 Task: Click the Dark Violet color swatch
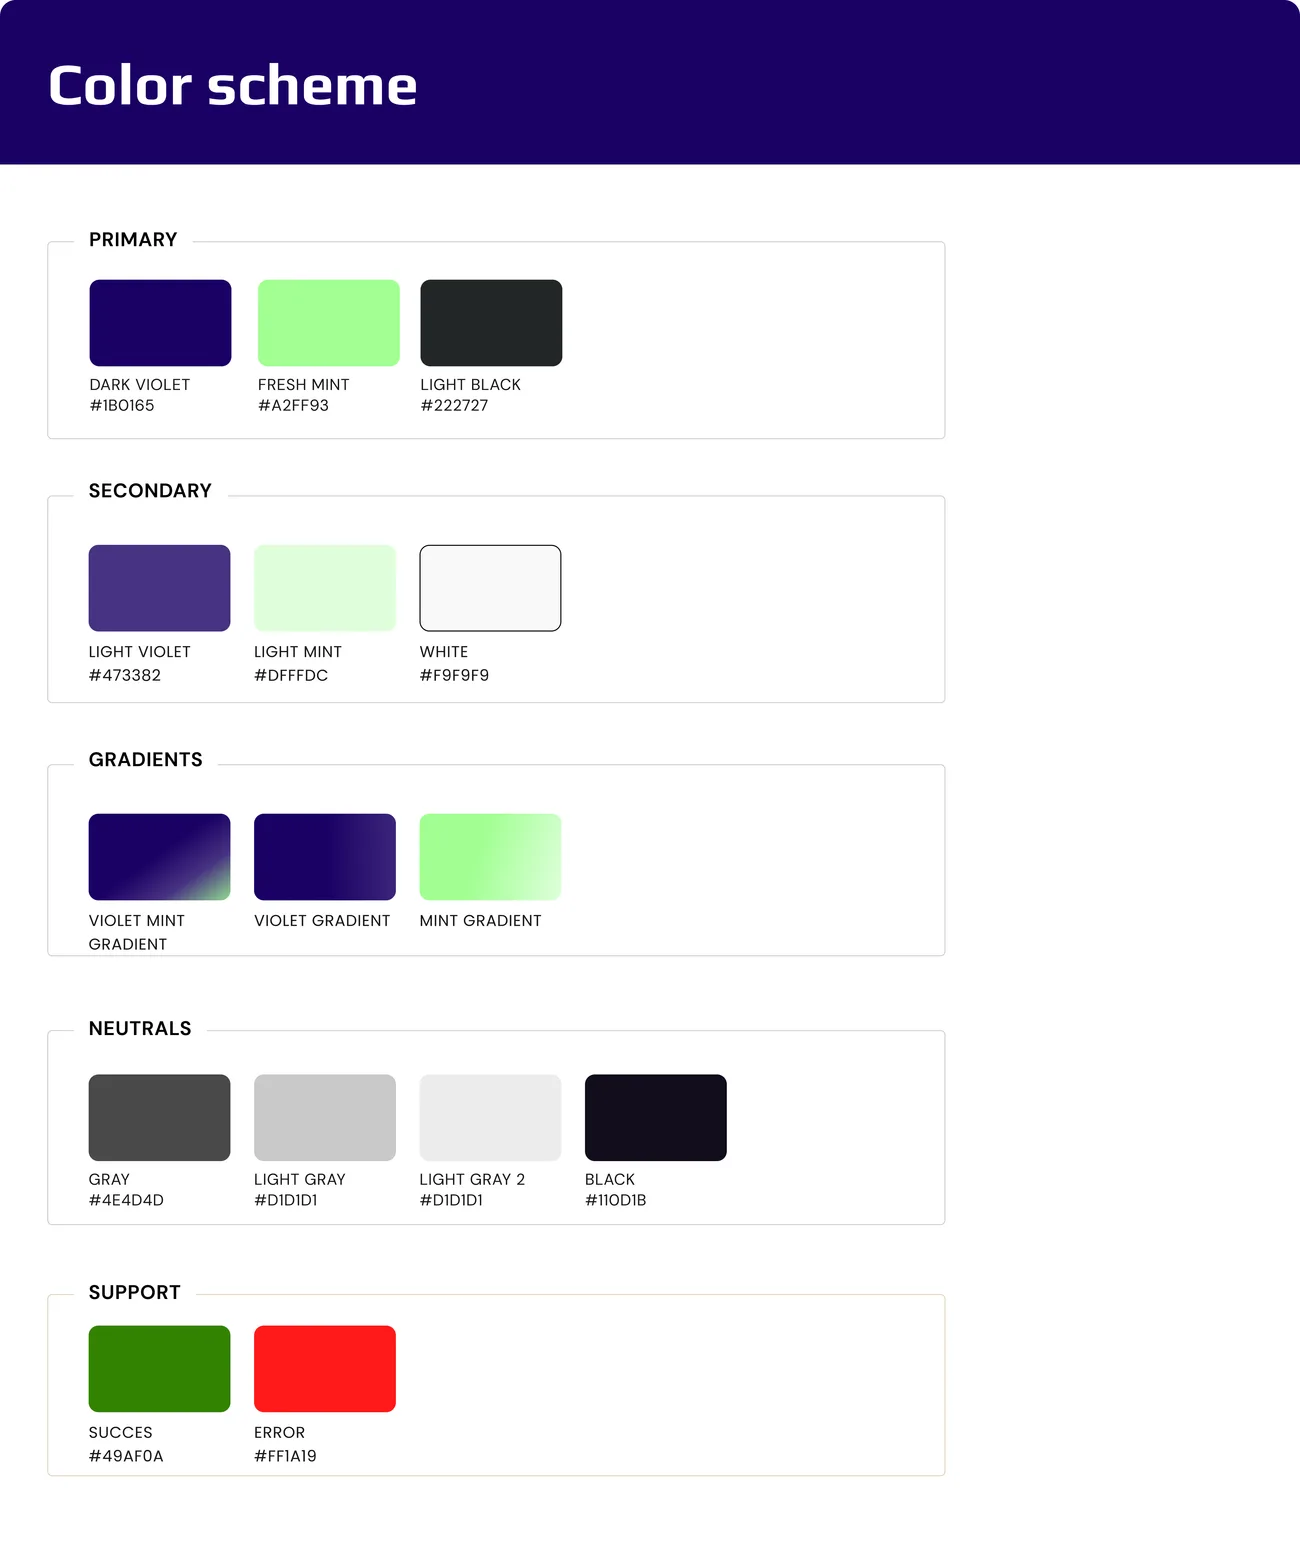point(160,323)
